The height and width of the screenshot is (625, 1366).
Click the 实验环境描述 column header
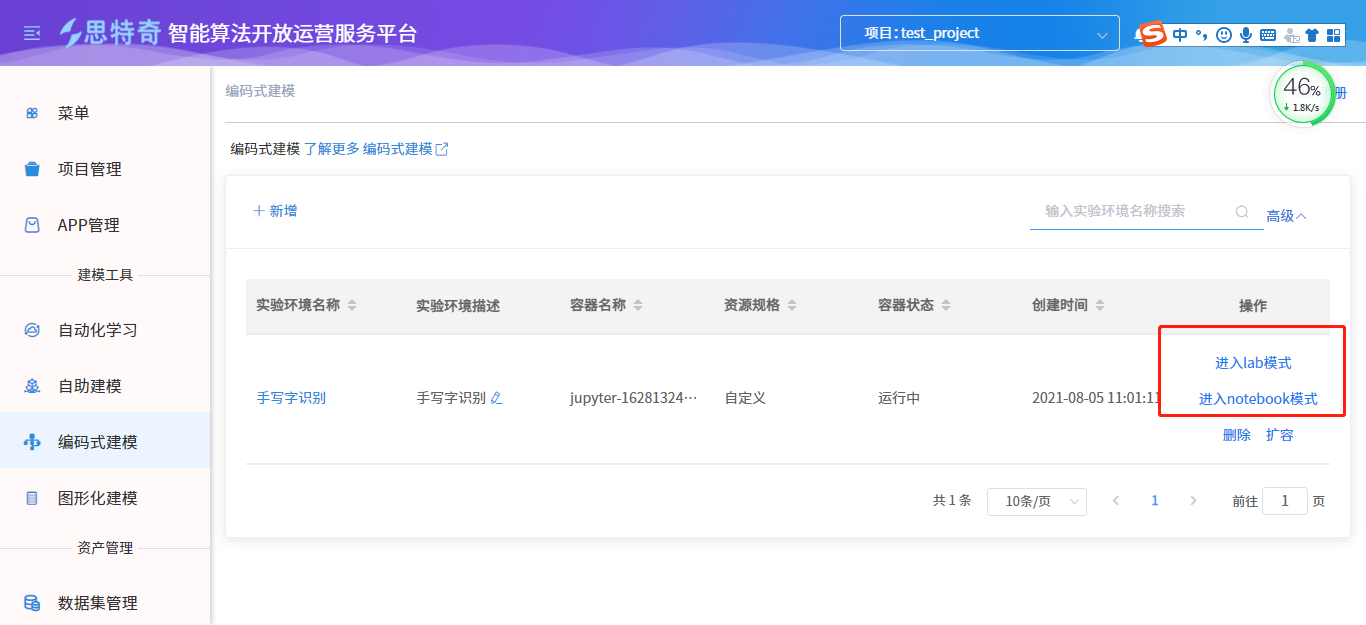pos(458,306)
